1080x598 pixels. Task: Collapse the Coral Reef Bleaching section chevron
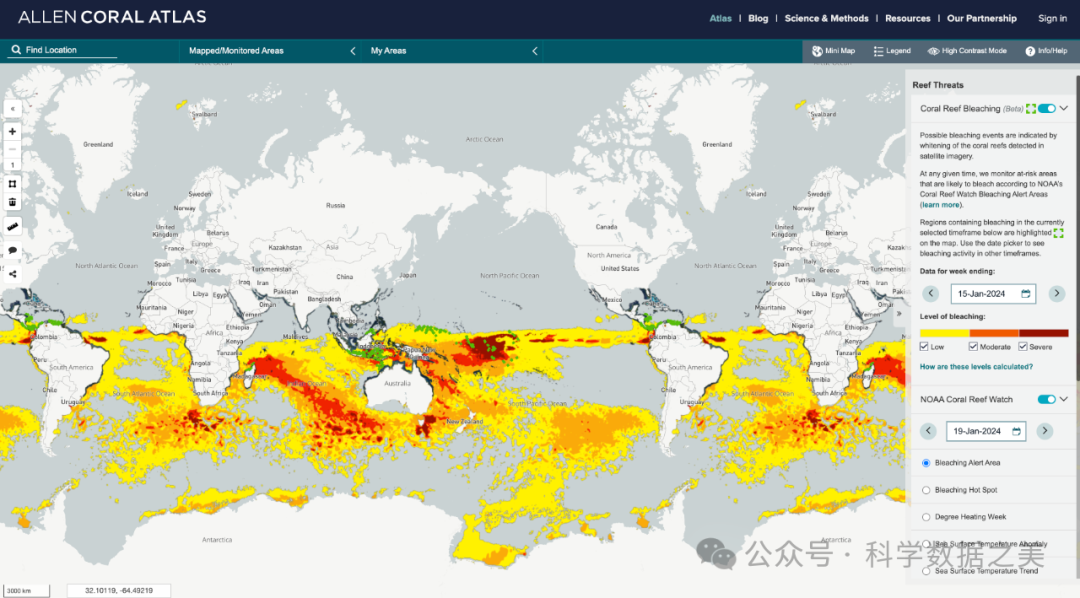pos(1064,108)
